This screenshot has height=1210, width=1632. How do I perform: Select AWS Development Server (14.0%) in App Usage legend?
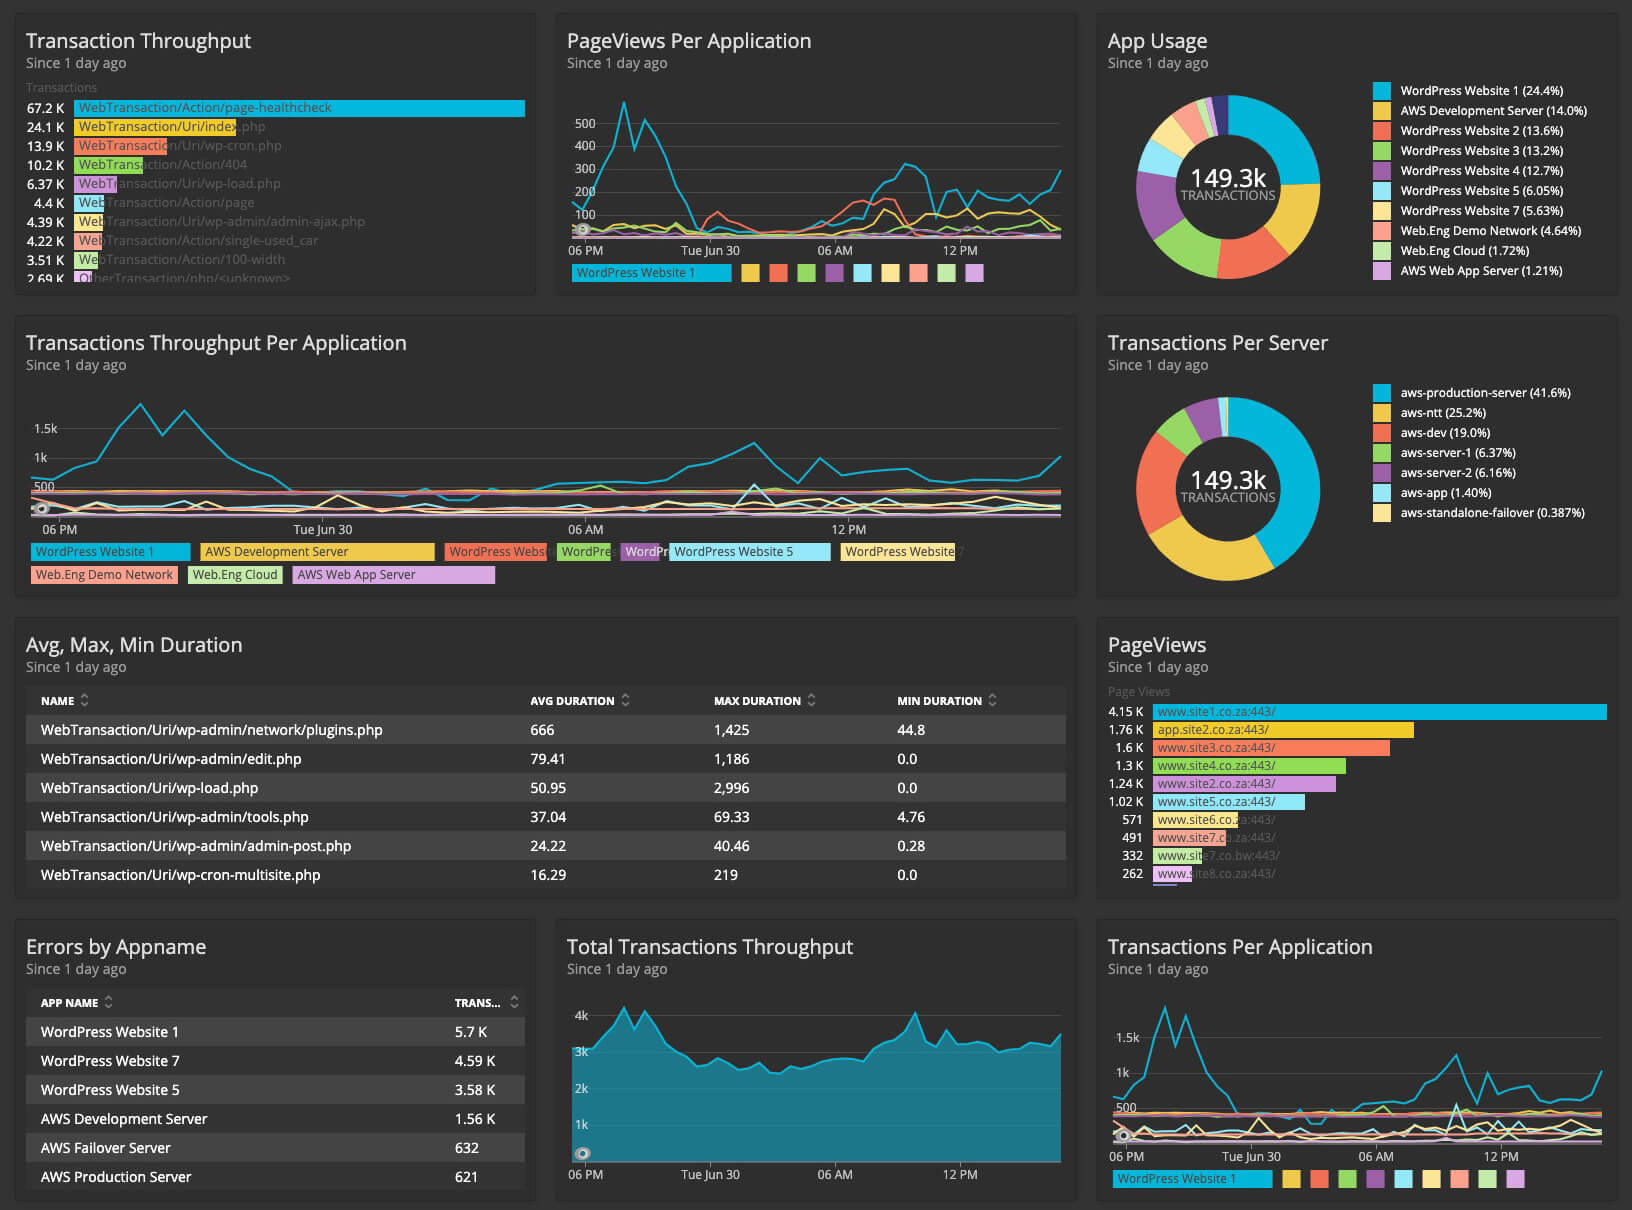(x=1493, y=111)
